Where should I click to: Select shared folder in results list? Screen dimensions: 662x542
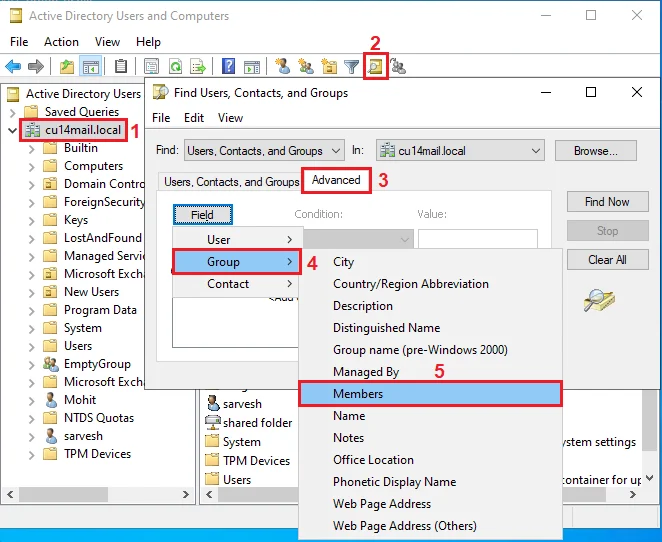pyautogui.click(x=257, y=423)
